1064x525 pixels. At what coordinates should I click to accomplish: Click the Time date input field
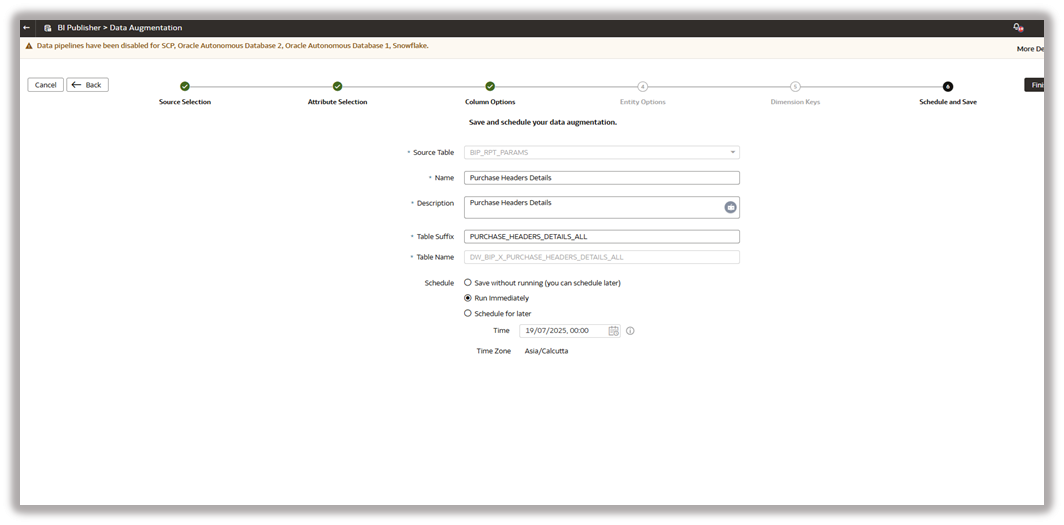point(569,331)
